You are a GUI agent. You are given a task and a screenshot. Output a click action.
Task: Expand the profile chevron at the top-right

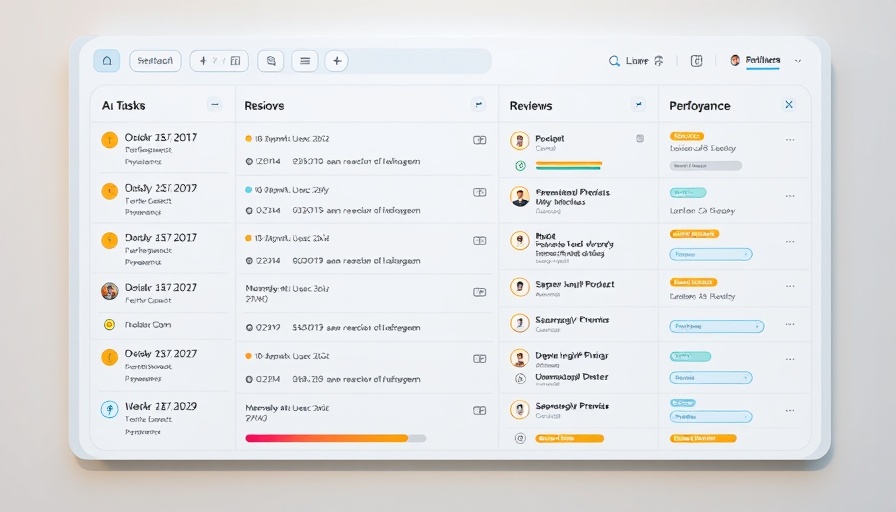point(798,61)
